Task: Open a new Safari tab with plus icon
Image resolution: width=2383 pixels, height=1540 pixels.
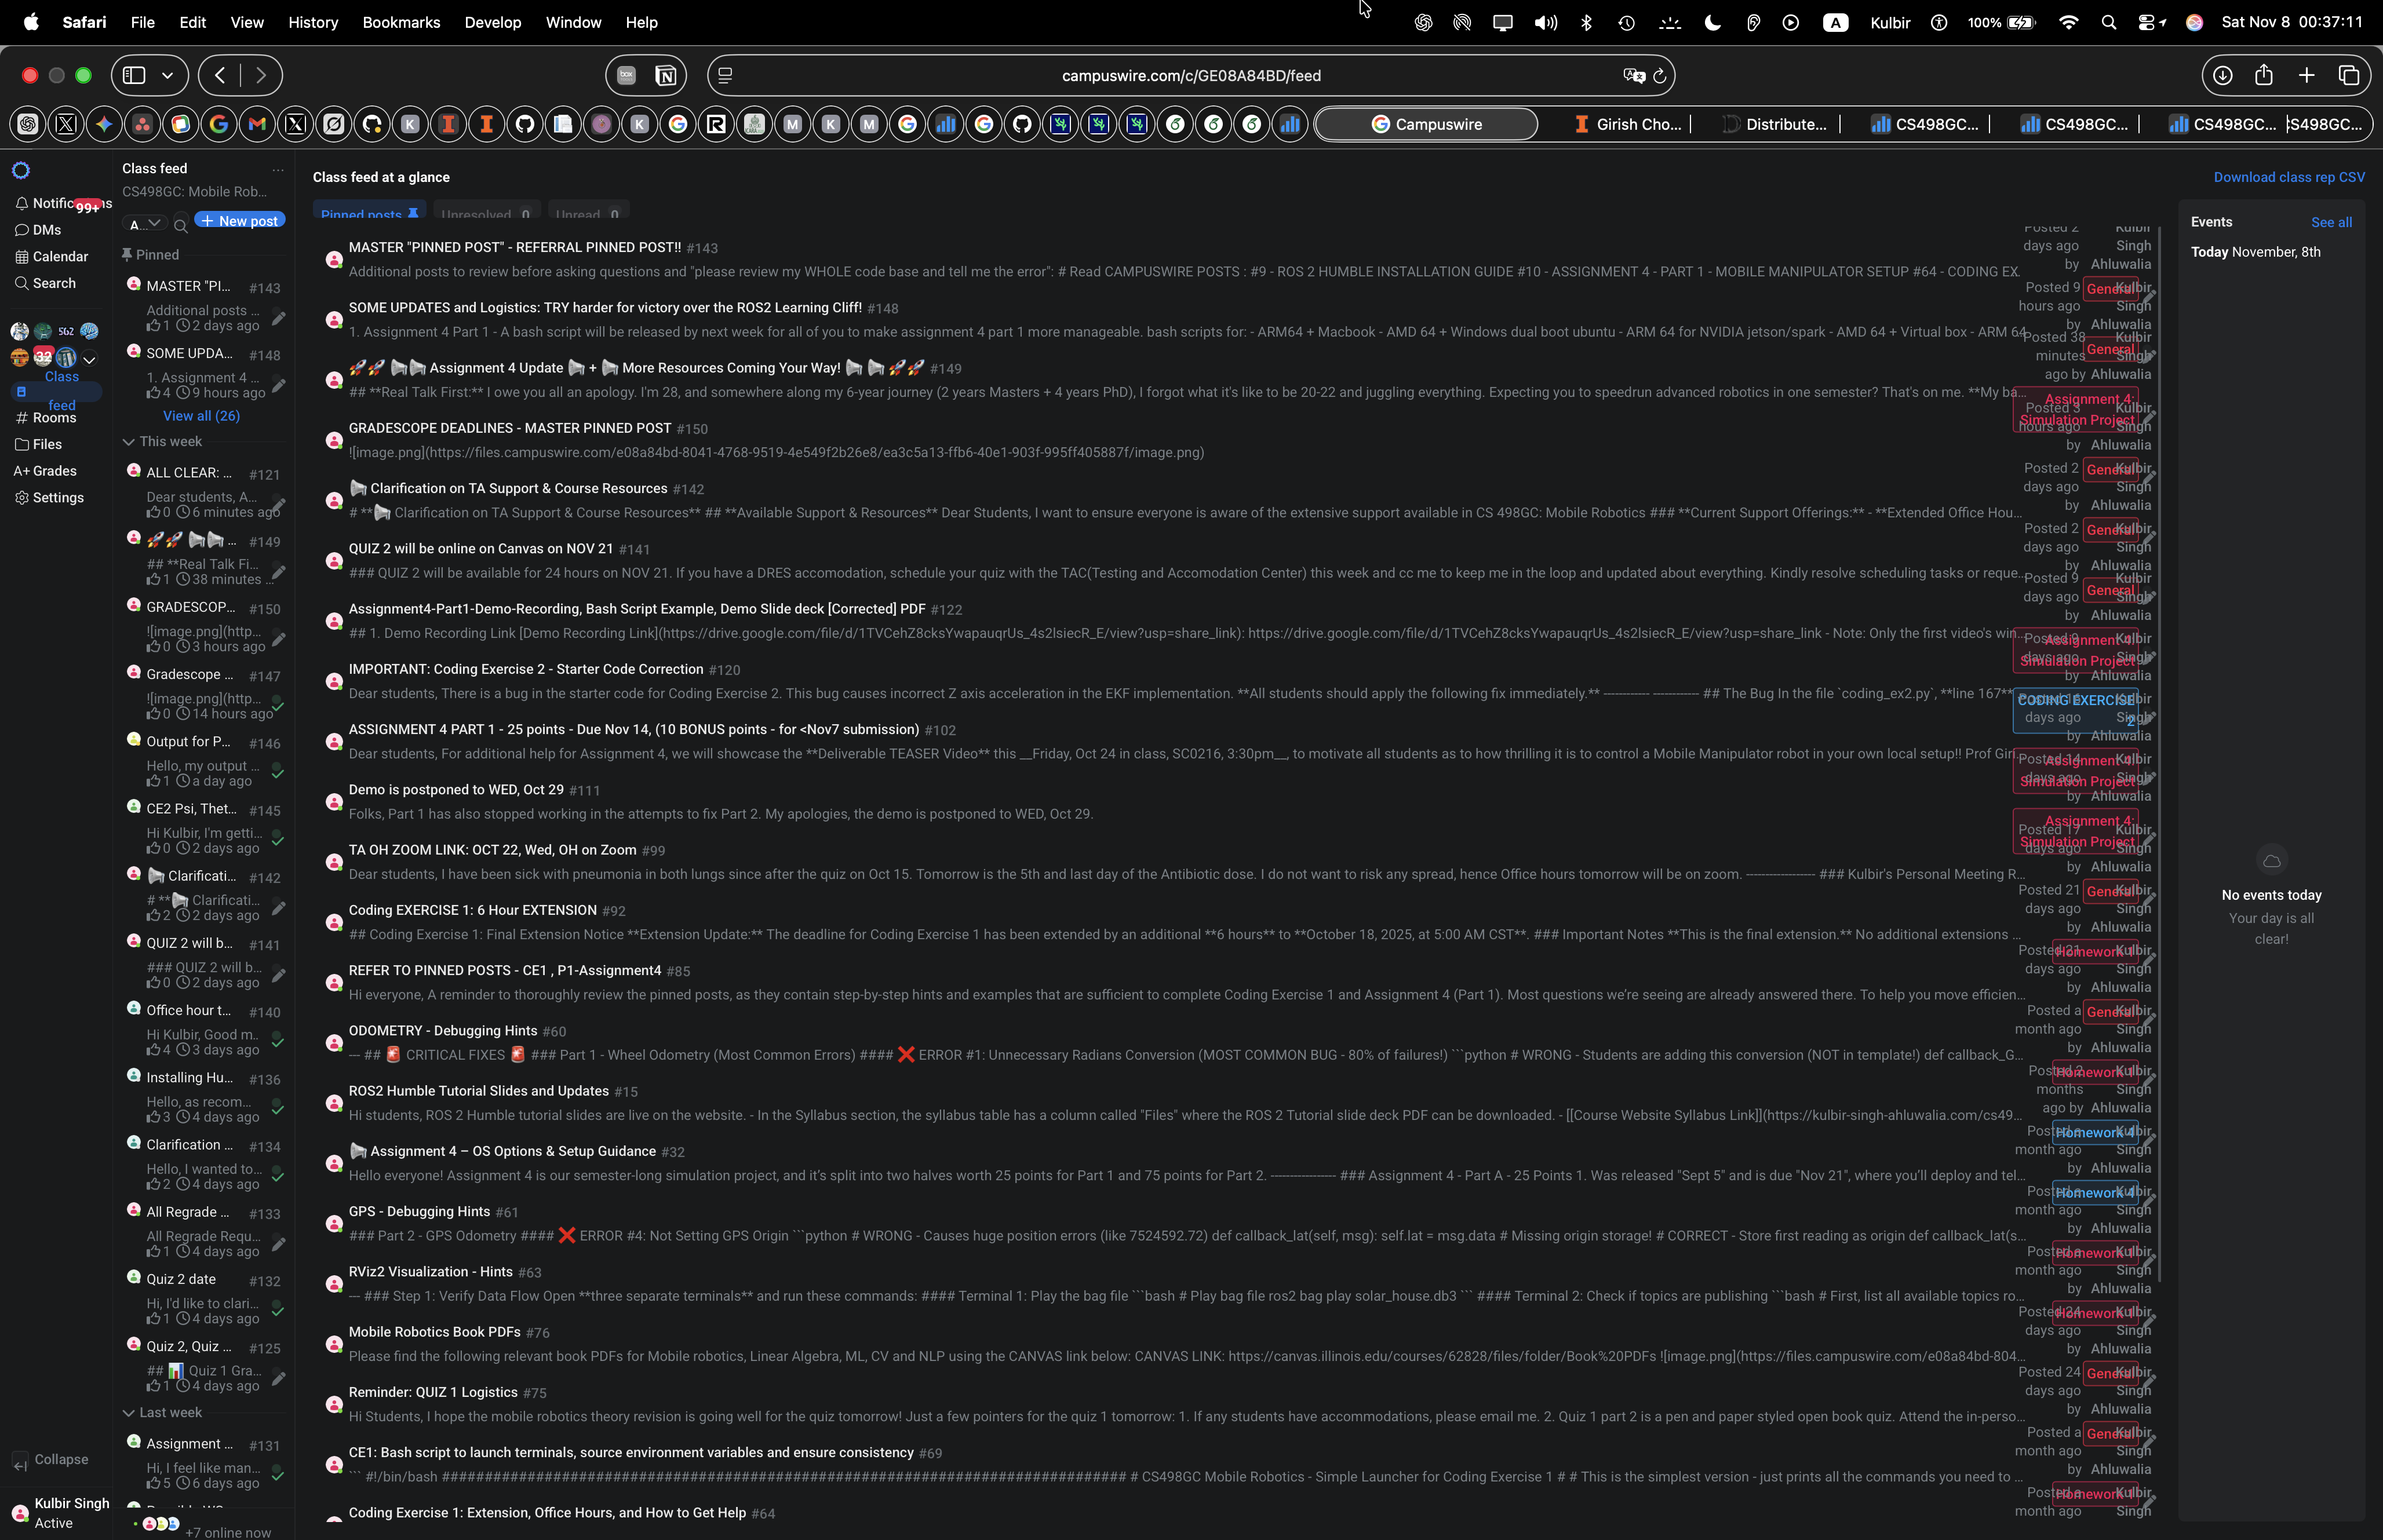Action: pyautogui.click(x=2306, y=75)
